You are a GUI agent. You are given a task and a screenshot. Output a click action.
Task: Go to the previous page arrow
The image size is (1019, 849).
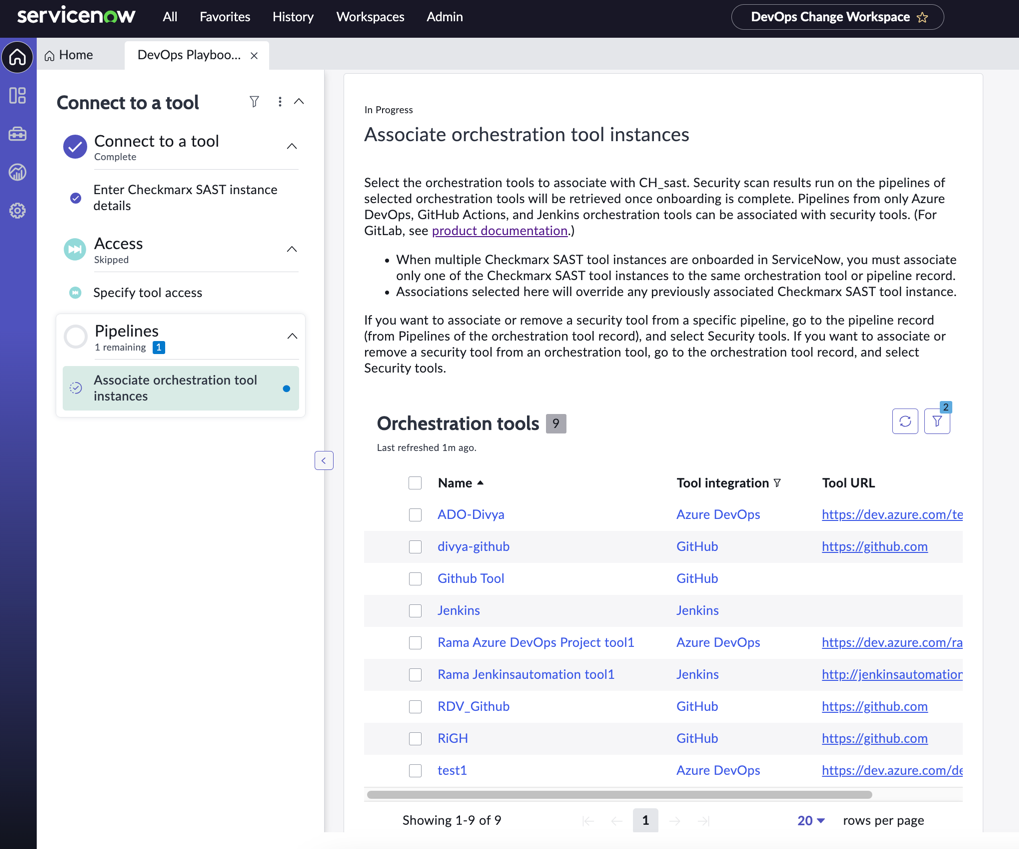(617, 821)
